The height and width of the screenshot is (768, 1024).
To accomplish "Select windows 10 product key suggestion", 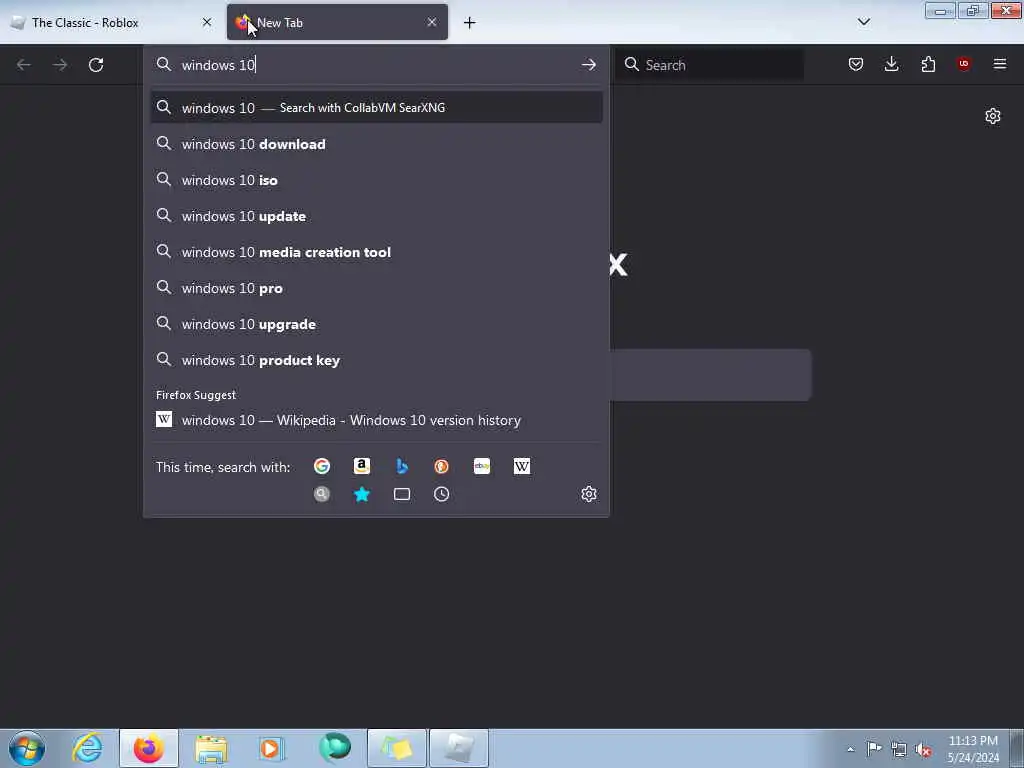I will [376, 360].
